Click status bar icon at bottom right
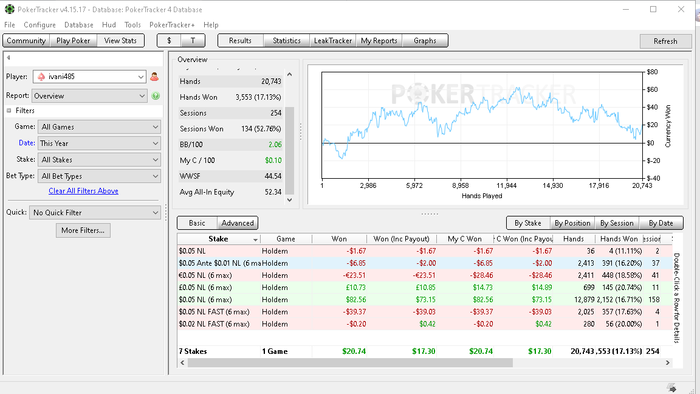 [672, 388]
